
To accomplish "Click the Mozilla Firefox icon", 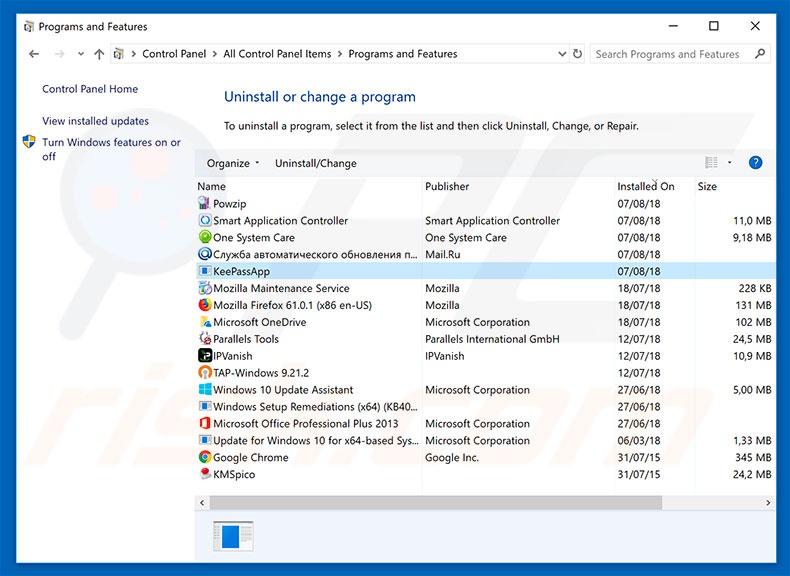I will [x=205, y=305].
